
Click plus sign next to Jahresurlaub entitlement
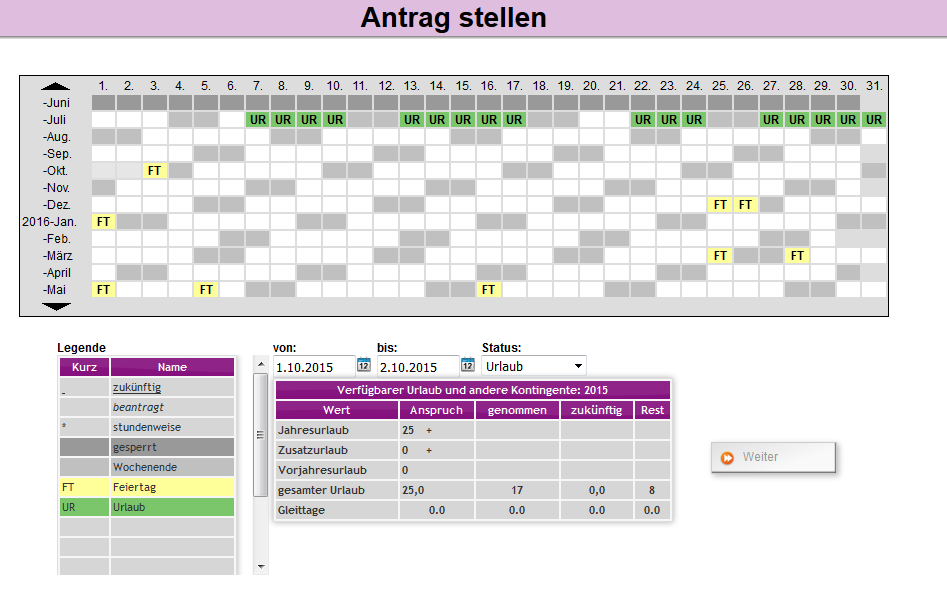point(429,430)
